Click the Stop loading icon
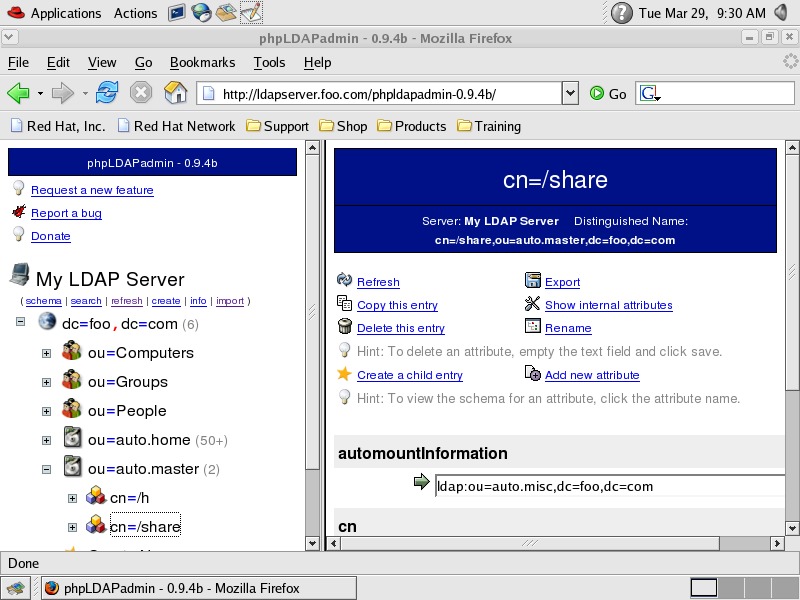Screen dimensions: 800x600 coord(141,93)
